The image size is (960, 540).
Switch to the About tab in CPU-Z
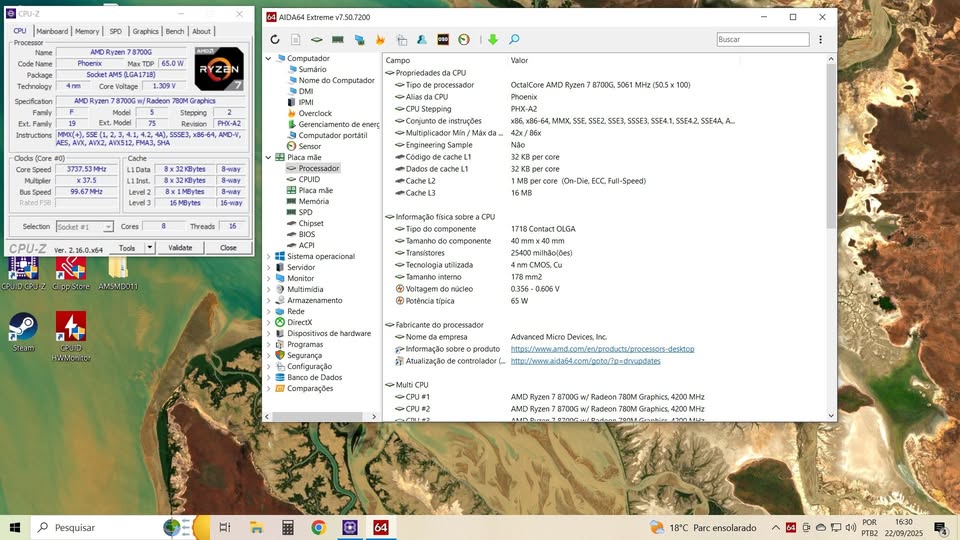pos(201,31)
